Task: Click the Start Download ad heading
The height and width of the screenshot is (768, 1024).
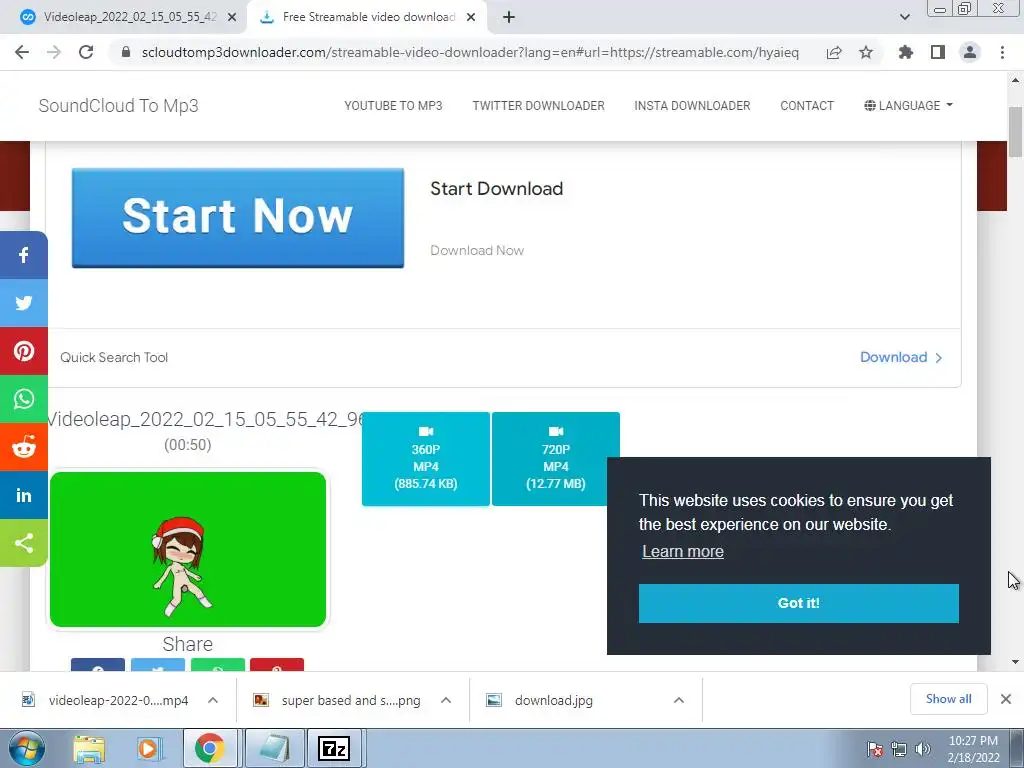Action: click(x=496, y=189)
